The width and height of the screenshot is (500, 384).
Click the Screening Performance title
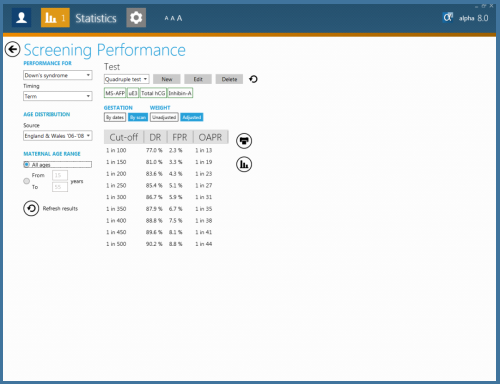pyautogui.click(x=105, y=50)
